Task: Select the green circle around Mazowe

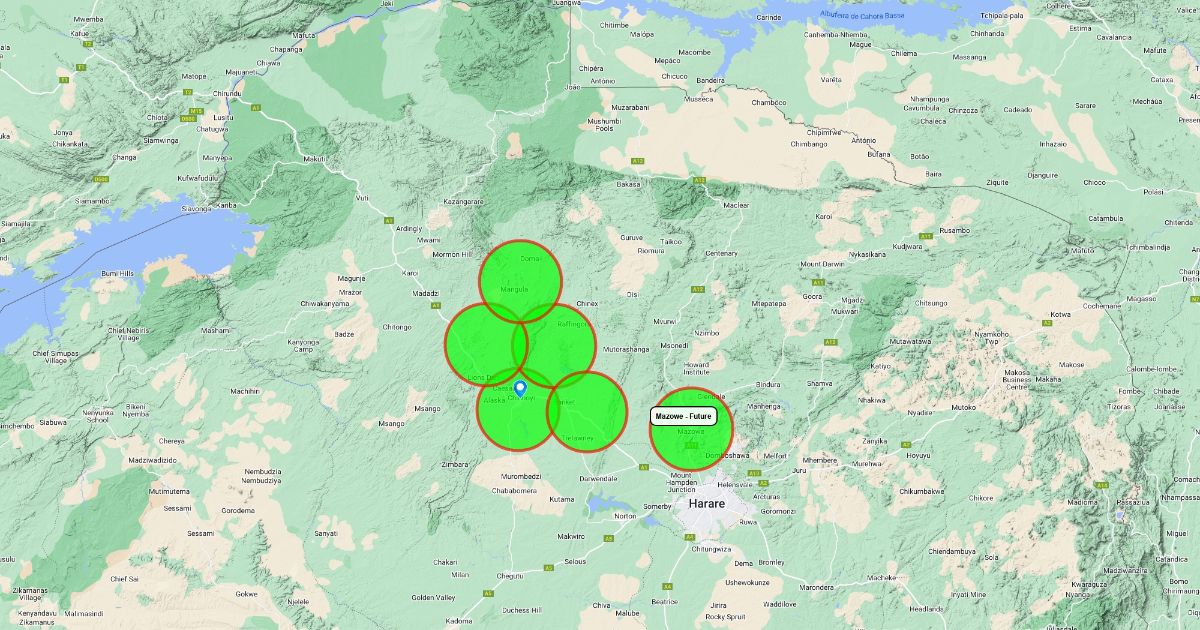Action: pyautogui.click(x=692, y=429)
